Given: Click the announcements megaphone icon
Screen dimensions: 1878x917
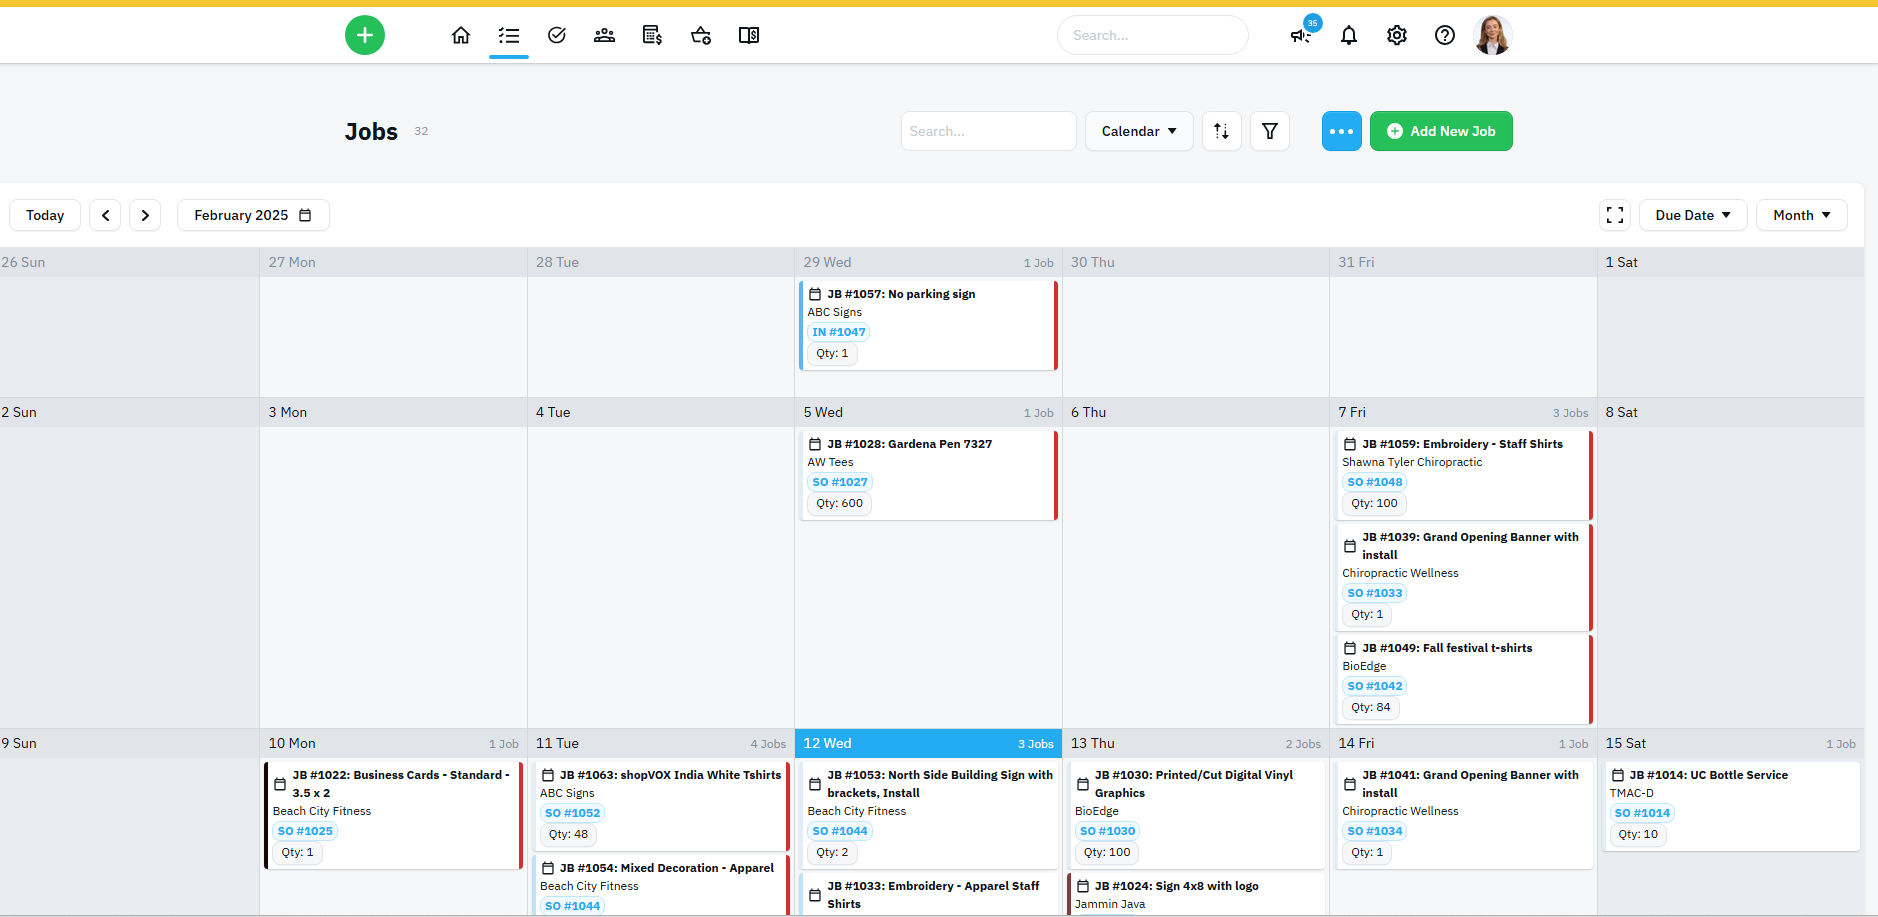Looking at the screenshot, I should coord(1299,35).
